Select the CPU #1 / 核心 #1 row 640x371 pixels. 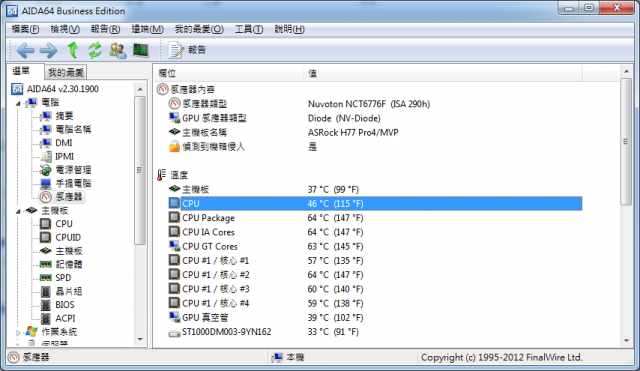point(376,260)
